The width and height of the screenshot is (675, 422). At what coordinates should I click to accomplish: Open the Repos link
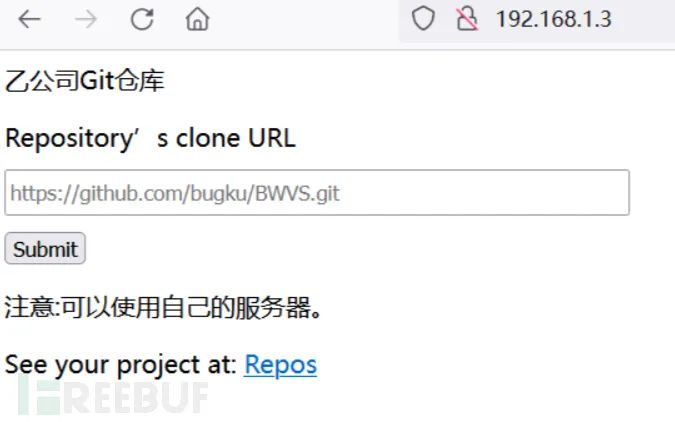click(x=280, y=365)
